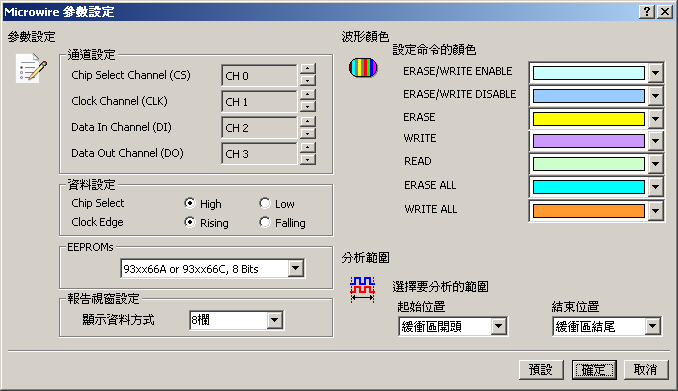678x391 pixels.
Task: Click the Clock Edge label
Action: [97, 222]
